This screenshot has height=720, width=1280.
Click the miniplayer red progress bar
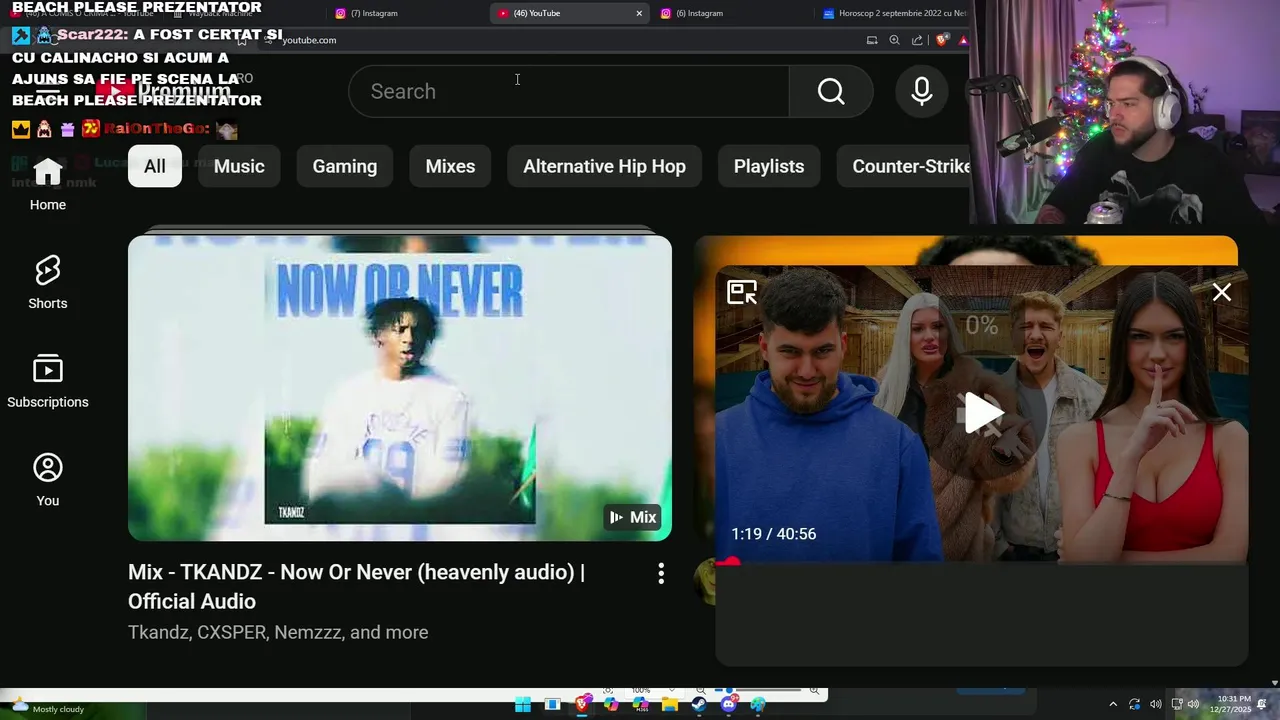982,563
